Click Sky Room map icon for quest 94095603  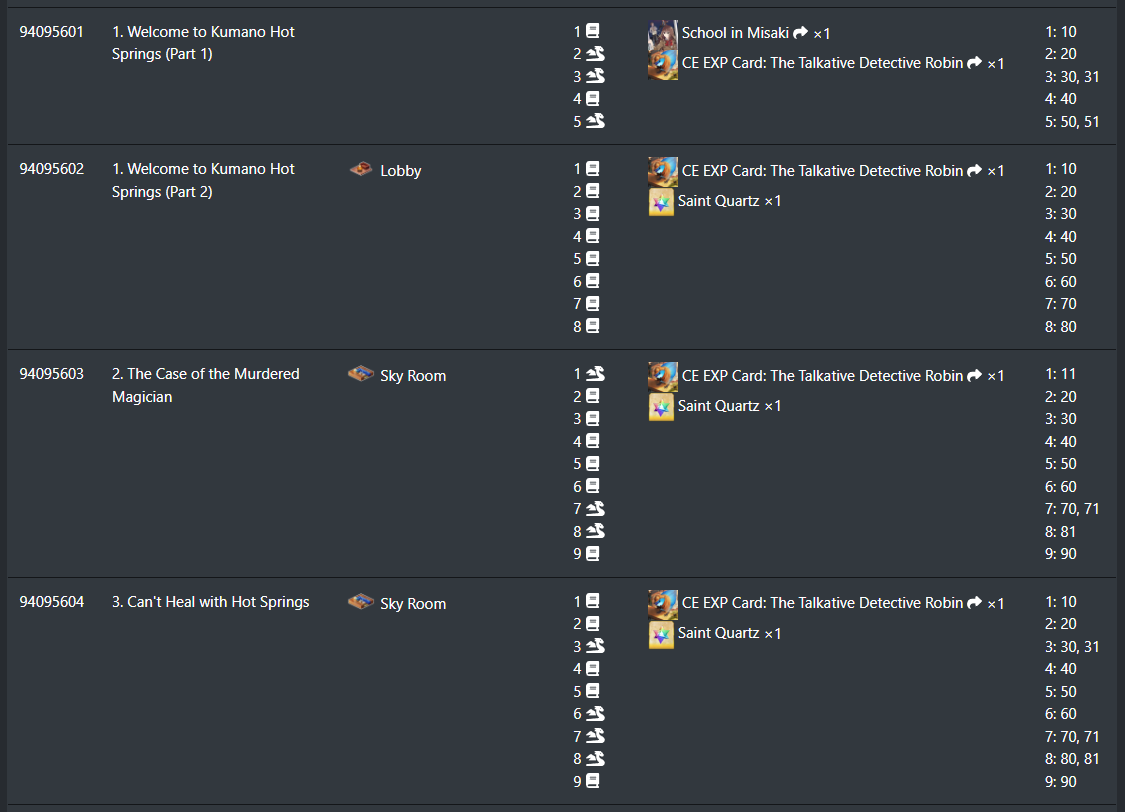point(361,374)
